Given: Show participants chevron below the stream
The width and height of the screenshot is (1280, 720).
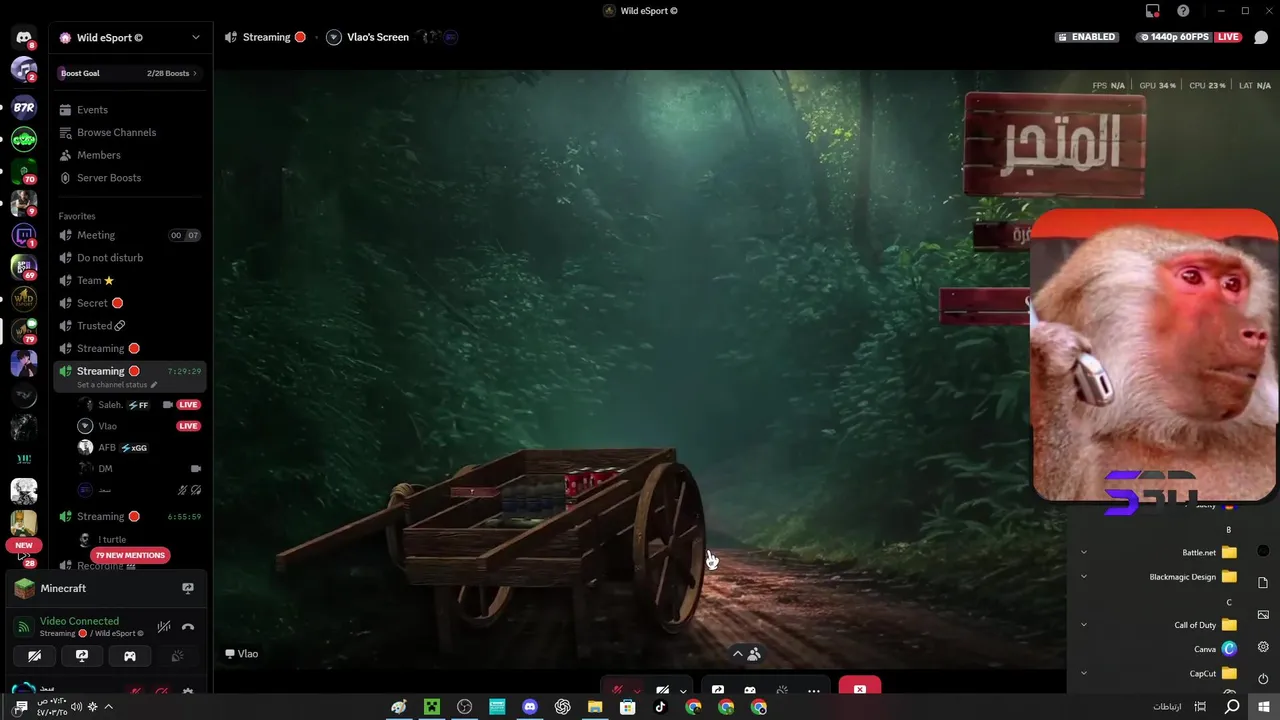Looking at the screenshot, I should 738,654.
